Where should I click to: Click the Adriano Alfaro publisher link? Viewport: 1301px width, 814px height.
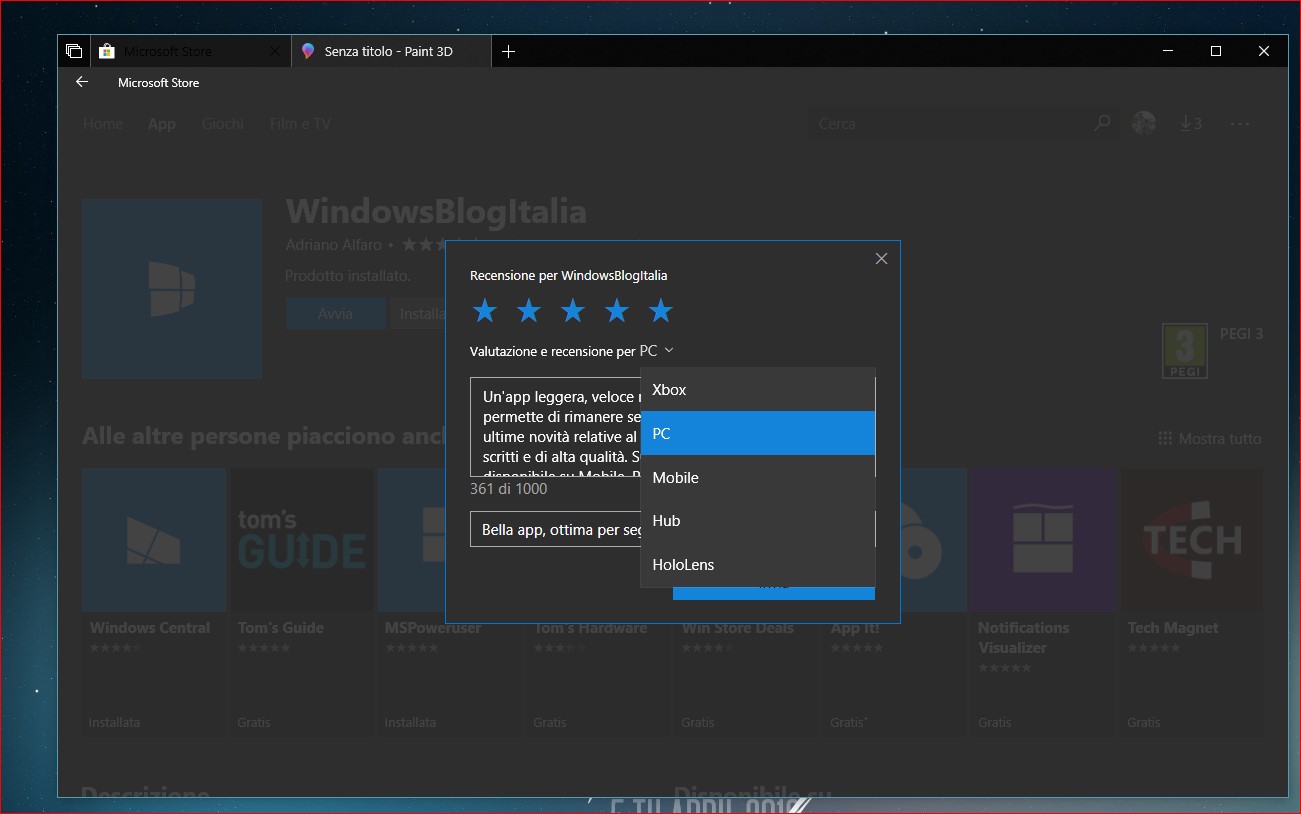coord(334,244)
